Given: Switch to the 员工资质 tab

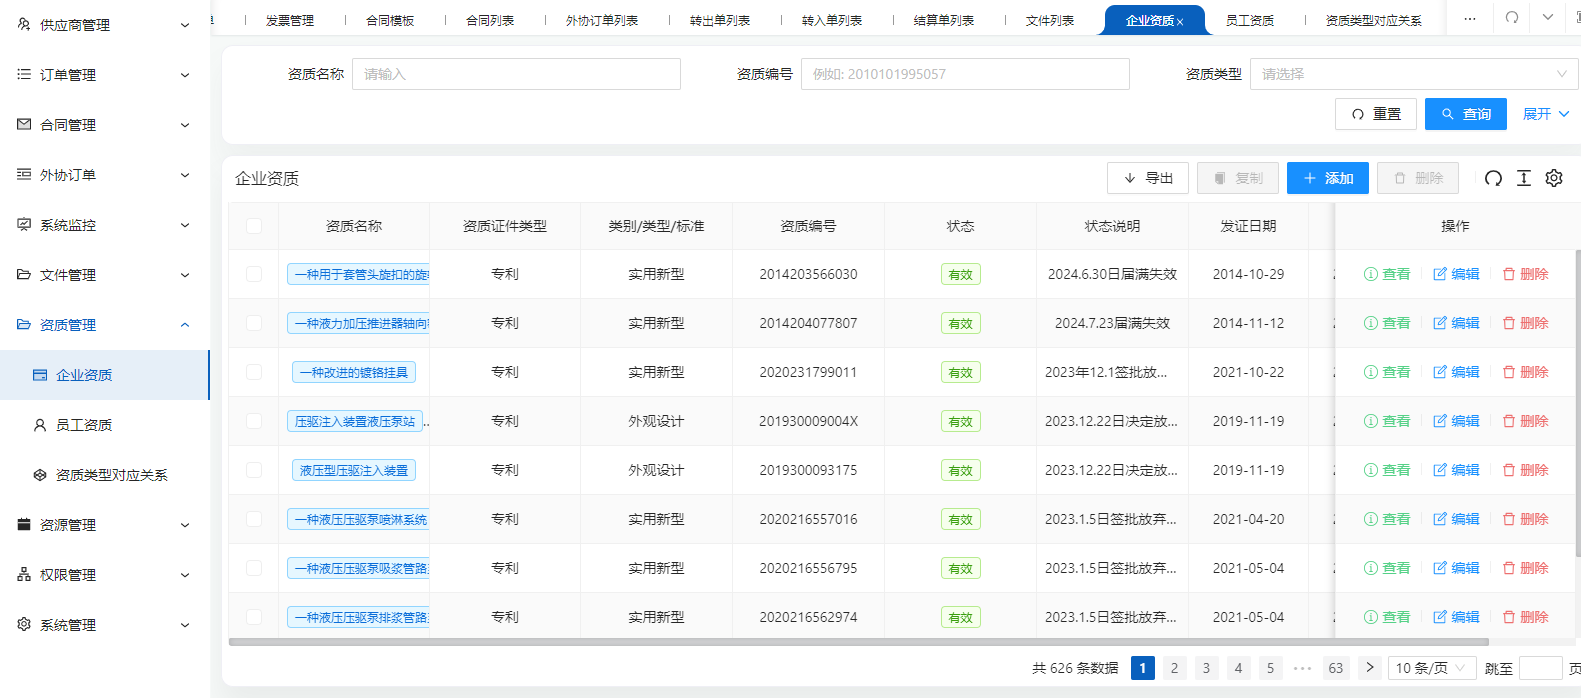Looking at the screenshot, I should [1249, 20].
